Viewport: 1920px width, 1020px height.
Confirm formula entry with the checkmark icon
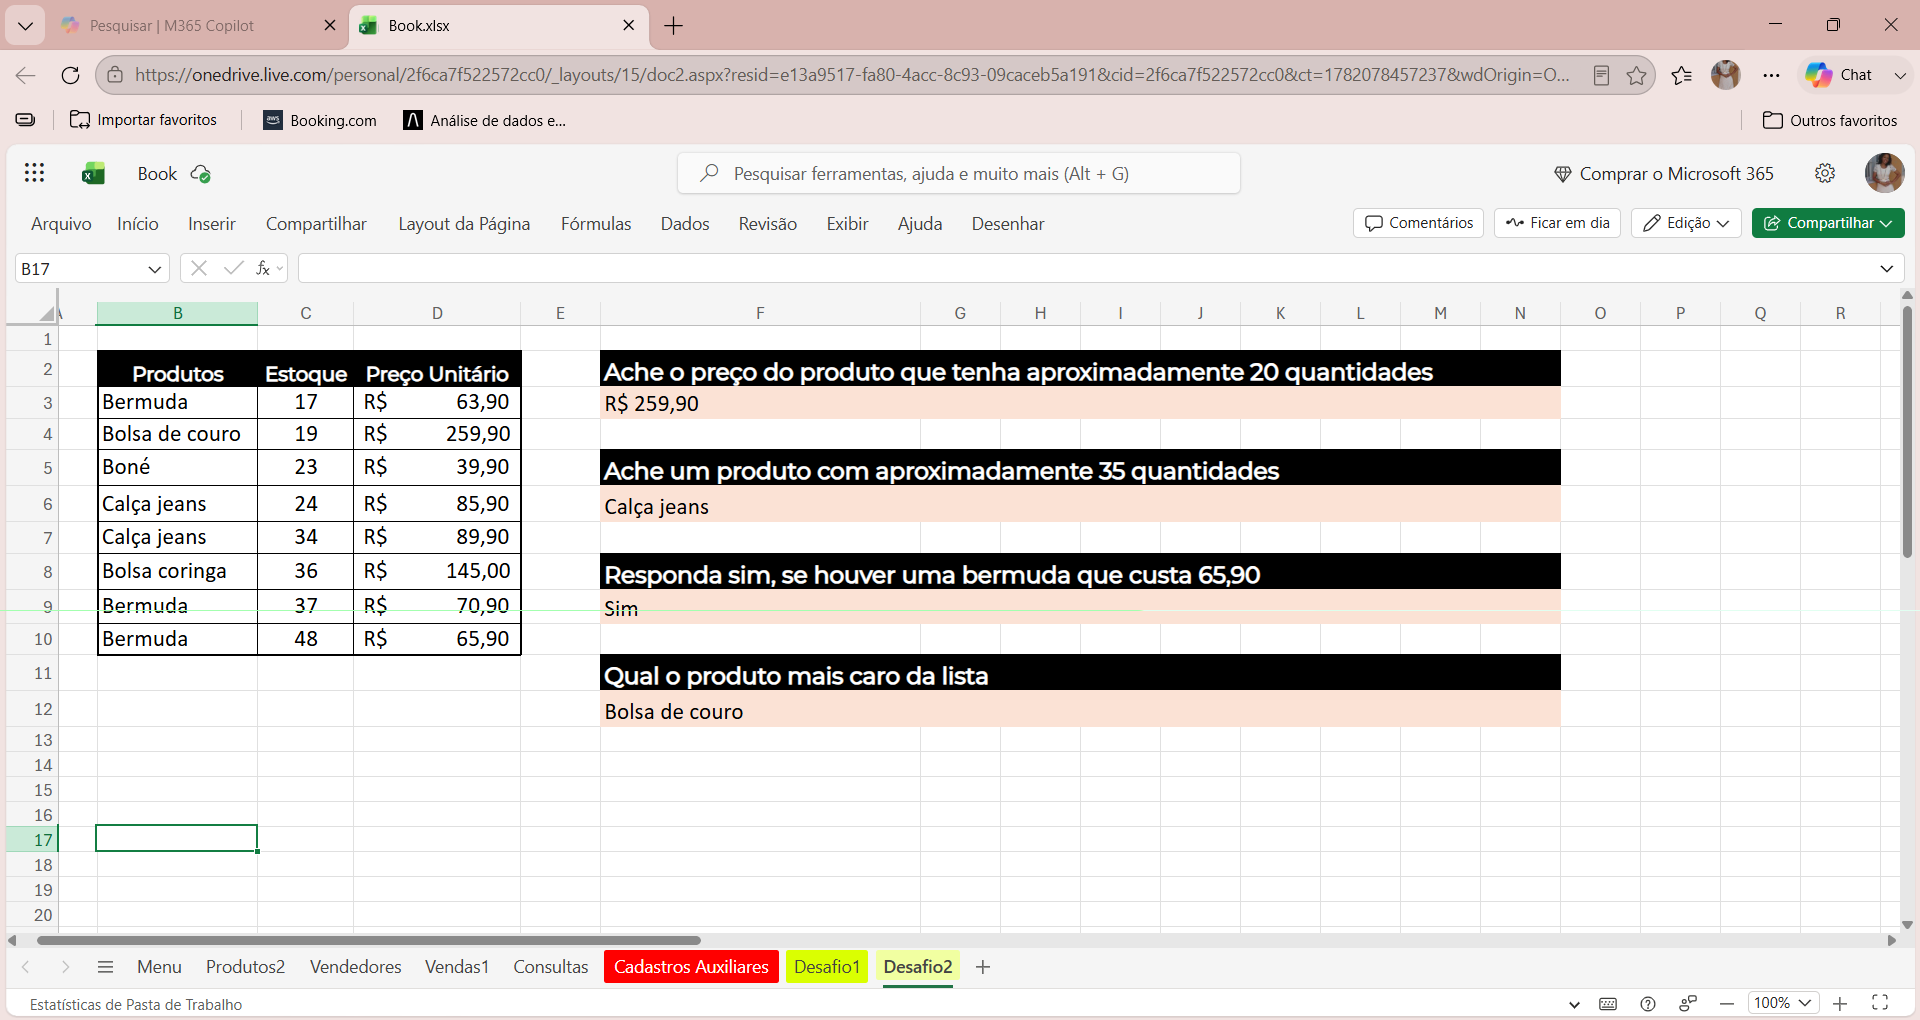tap(234, 268)
